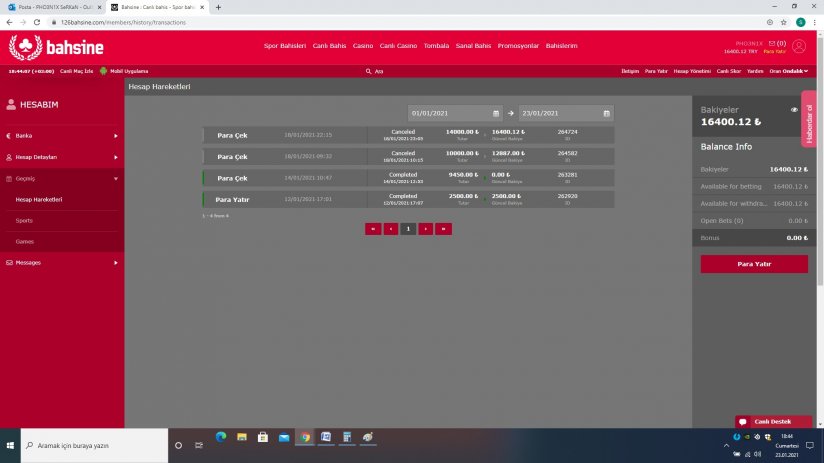
Task: Open the end date calendar icon
Action: pos(606,114)
